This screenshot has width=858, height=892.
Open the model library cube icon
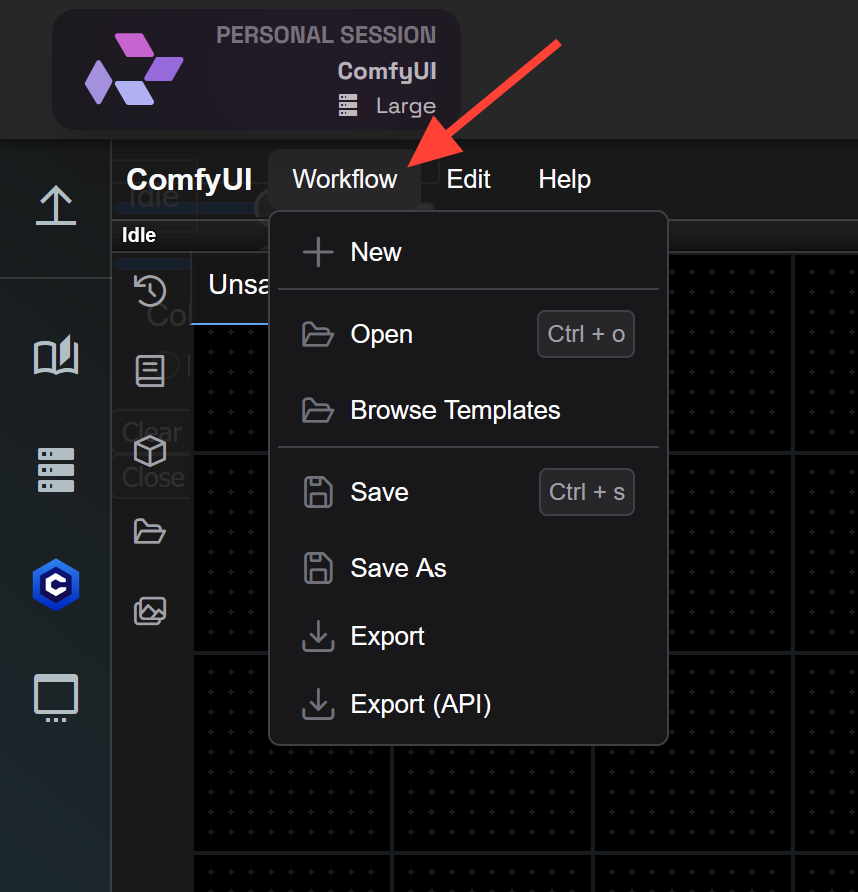point(150,452)
